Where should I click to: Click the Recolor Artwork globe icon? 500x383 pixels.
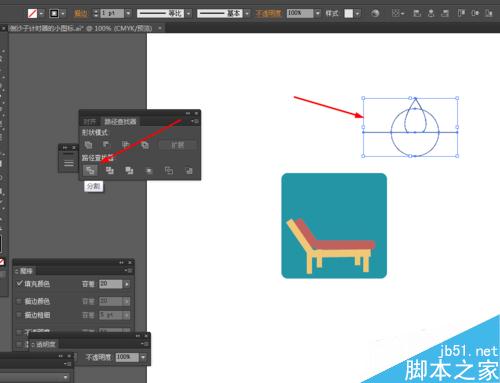[375, 13]
